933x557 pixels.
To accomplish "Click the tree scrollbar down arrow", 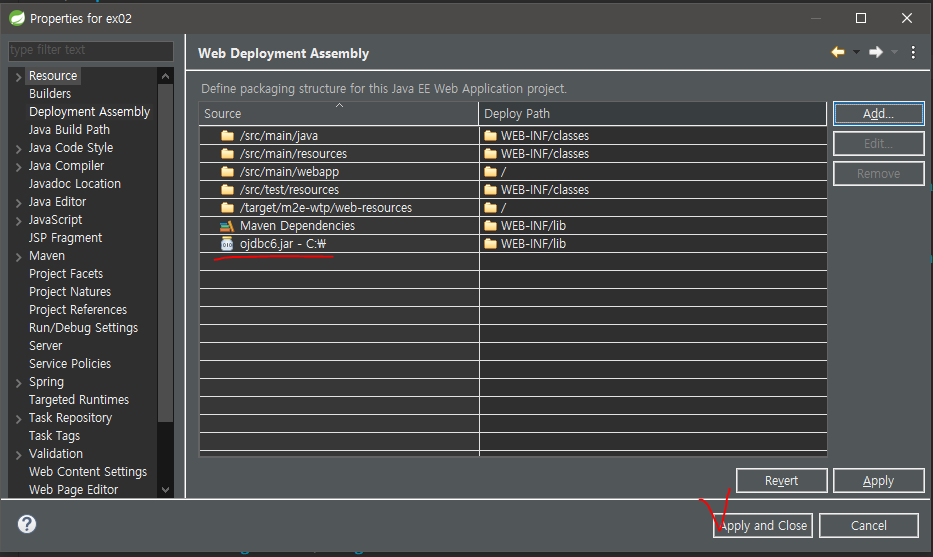I will point(165,490).
